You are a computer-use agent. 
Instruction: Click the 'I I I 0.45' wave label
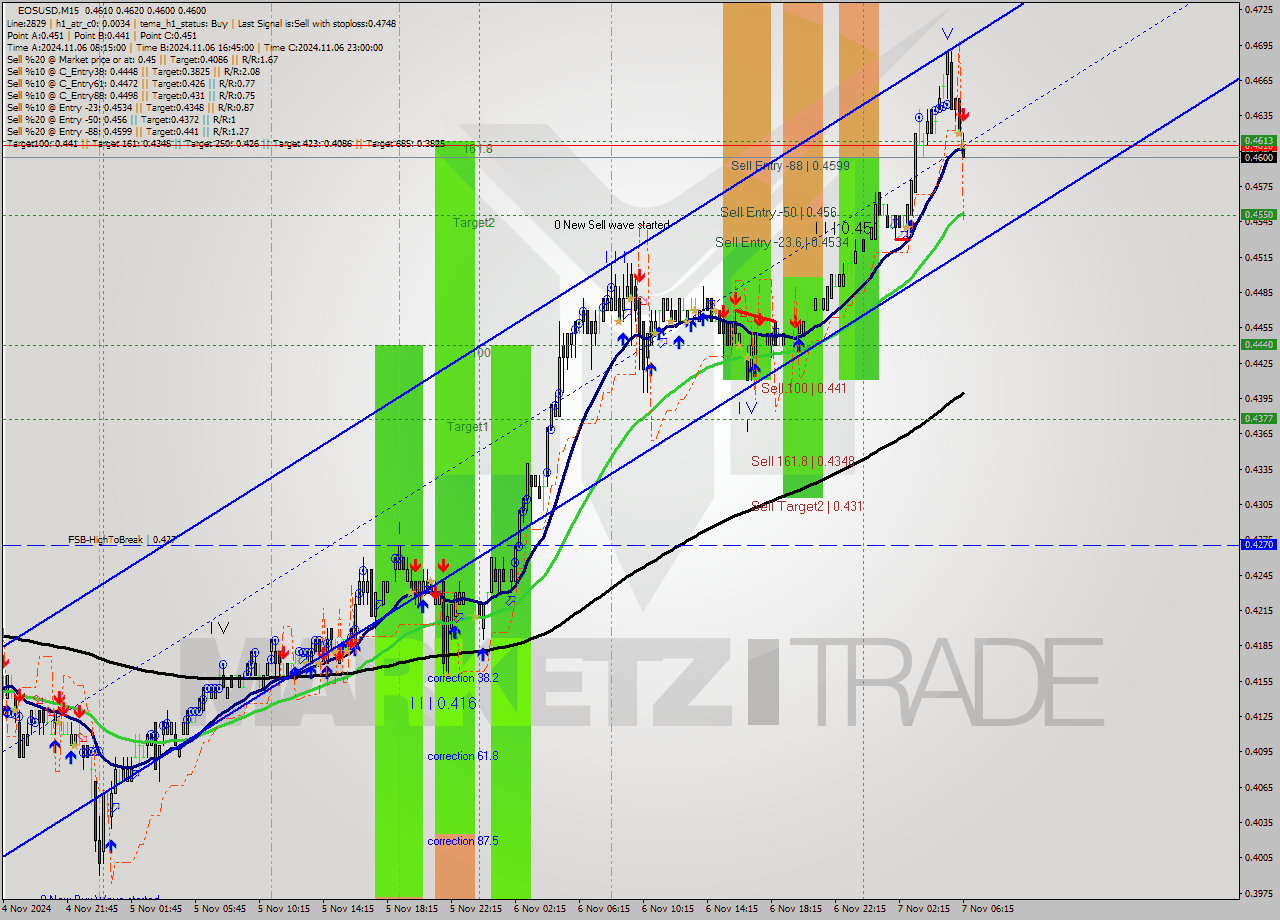coord(842,229)
